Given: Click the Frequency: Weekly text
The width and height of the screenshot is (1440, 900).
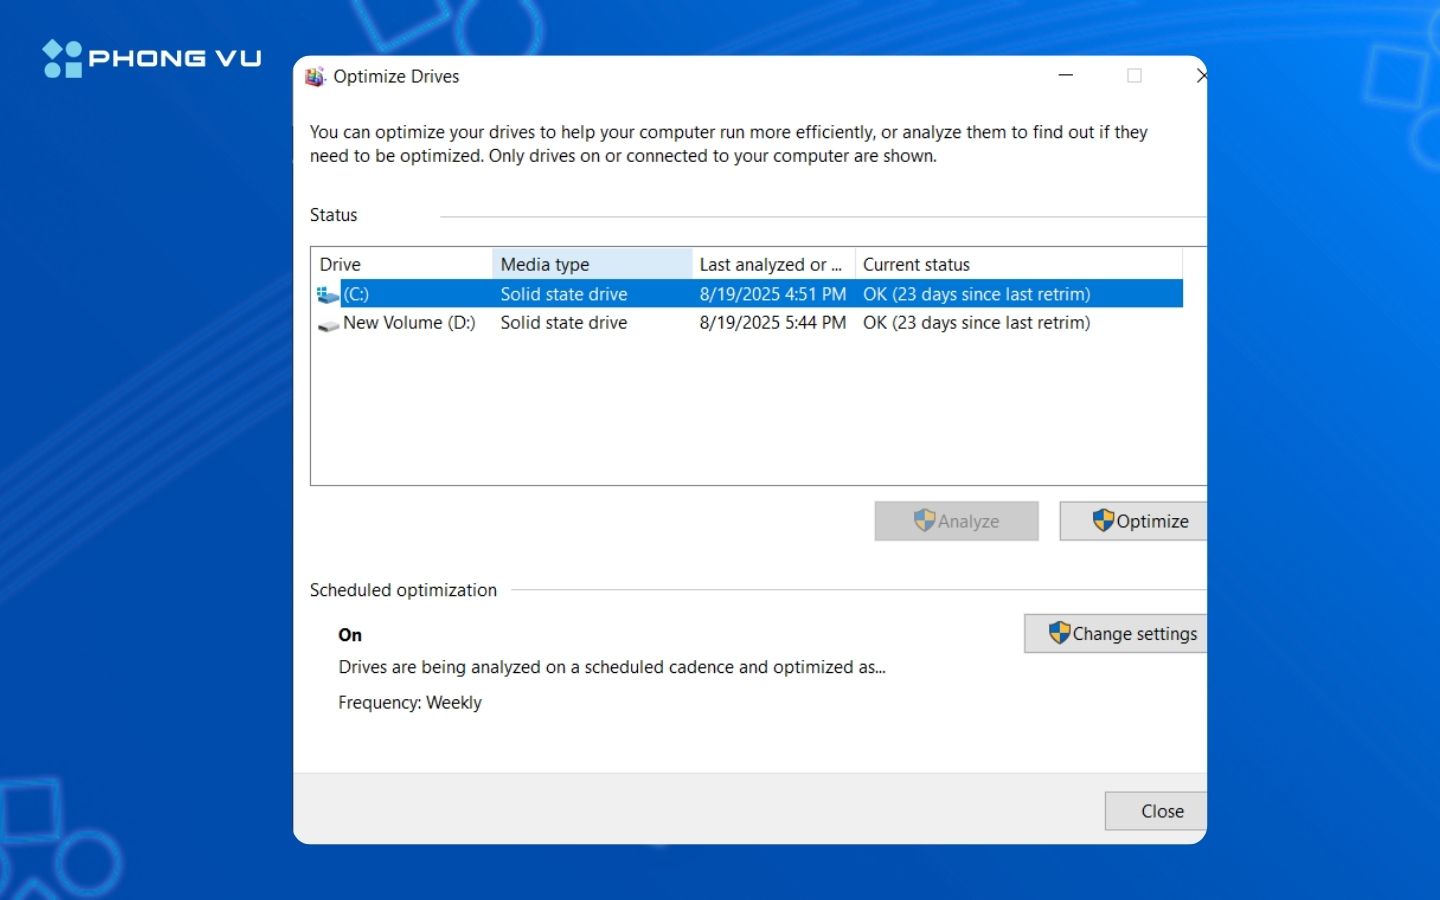Looking at the screenshot, I should pyautogui.click(x=410, y=702).
